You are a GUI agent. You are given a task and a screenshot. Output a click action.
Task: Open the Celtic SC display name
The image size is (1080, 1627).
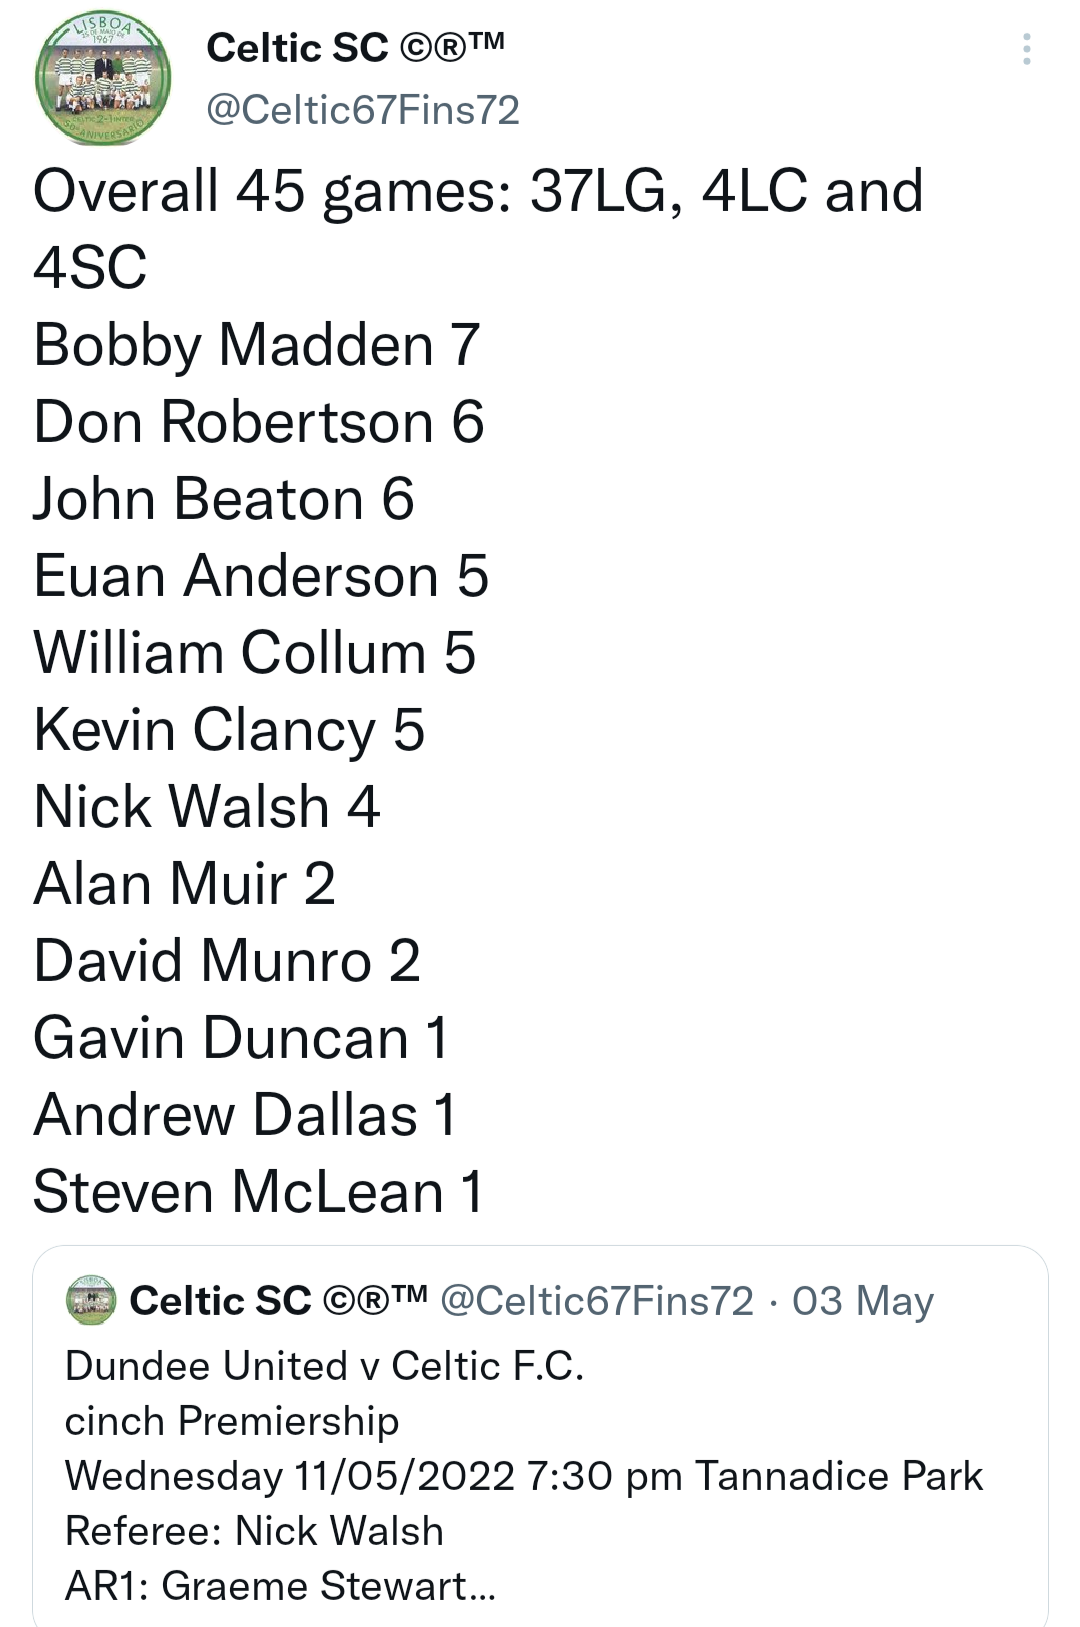(355, 48)
